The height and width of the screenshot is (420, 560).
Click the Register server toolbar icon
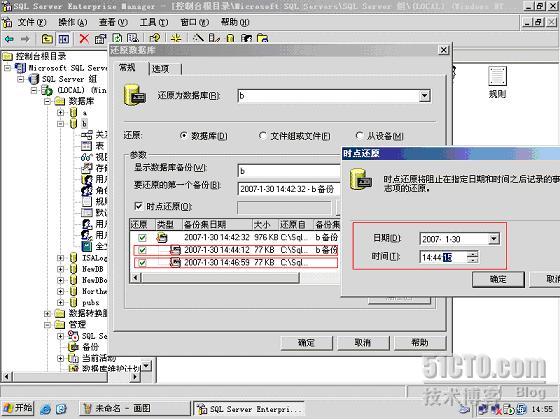pyautogui.click(x=214, y=38)
